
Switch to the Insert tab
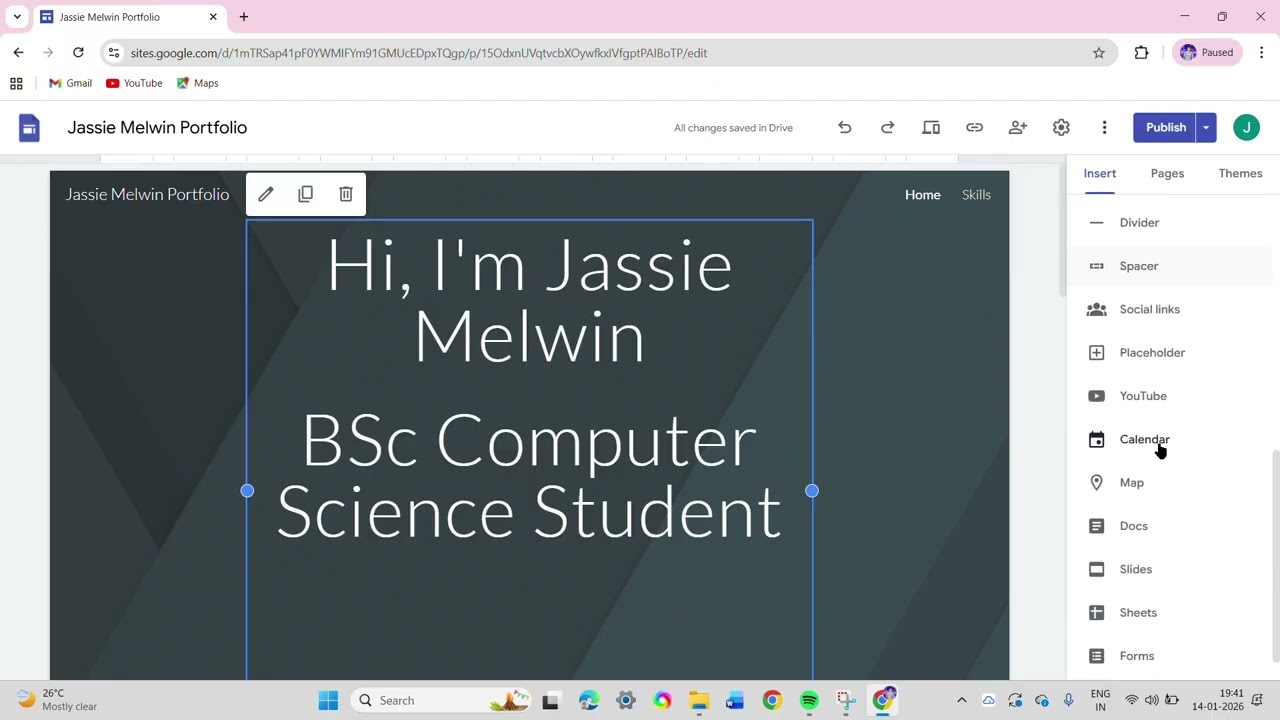click(x=1099, y=173)
